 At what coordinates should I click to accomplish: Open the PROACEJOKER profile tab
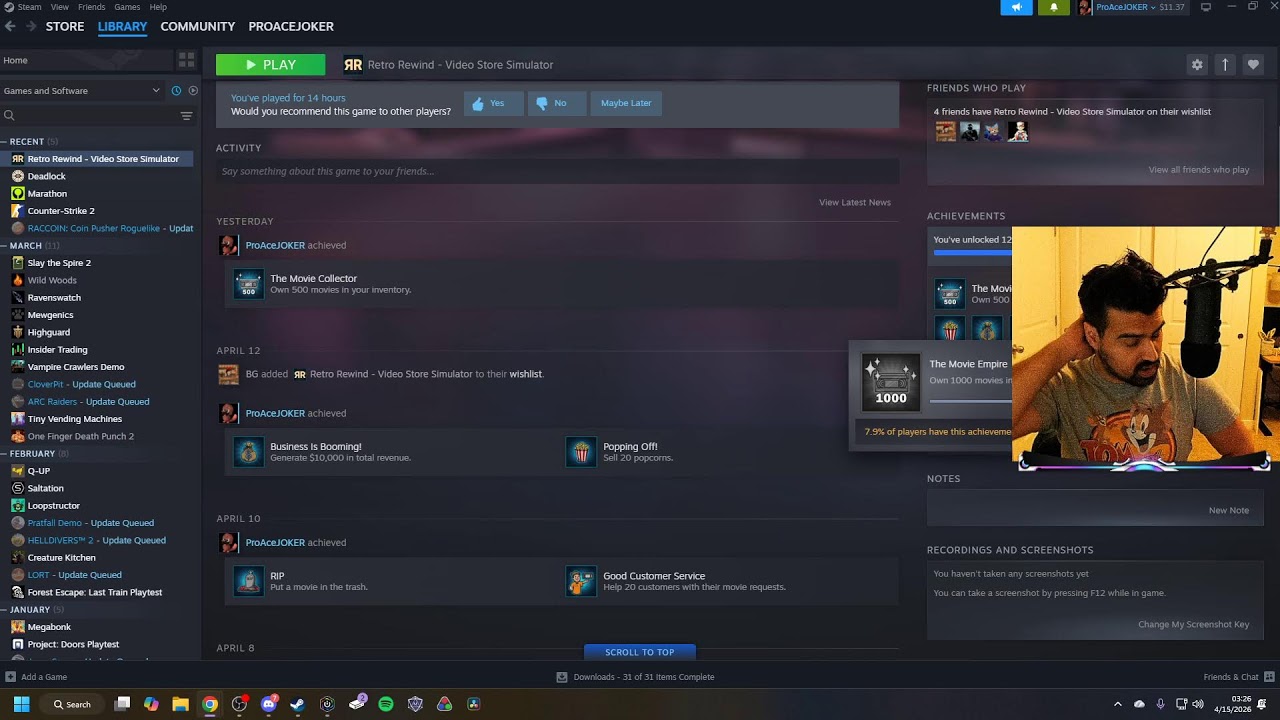291,26
